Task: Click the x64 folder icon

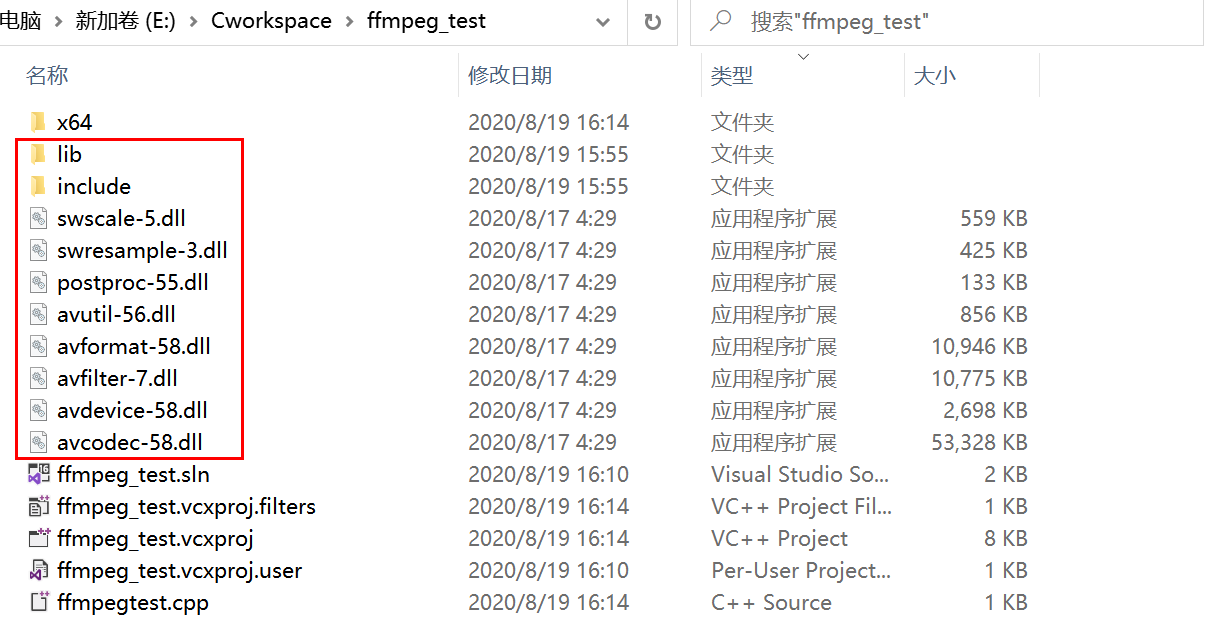Action: 38,122
